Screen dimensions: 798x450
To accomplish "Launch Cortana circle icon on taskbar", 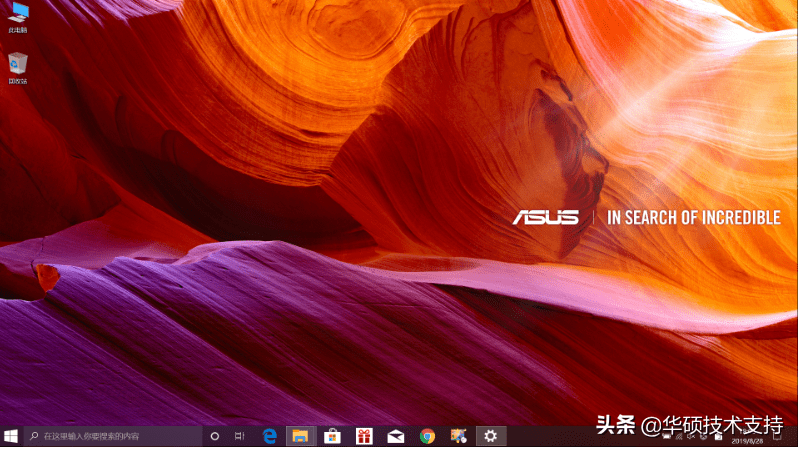I will [215, 436].
